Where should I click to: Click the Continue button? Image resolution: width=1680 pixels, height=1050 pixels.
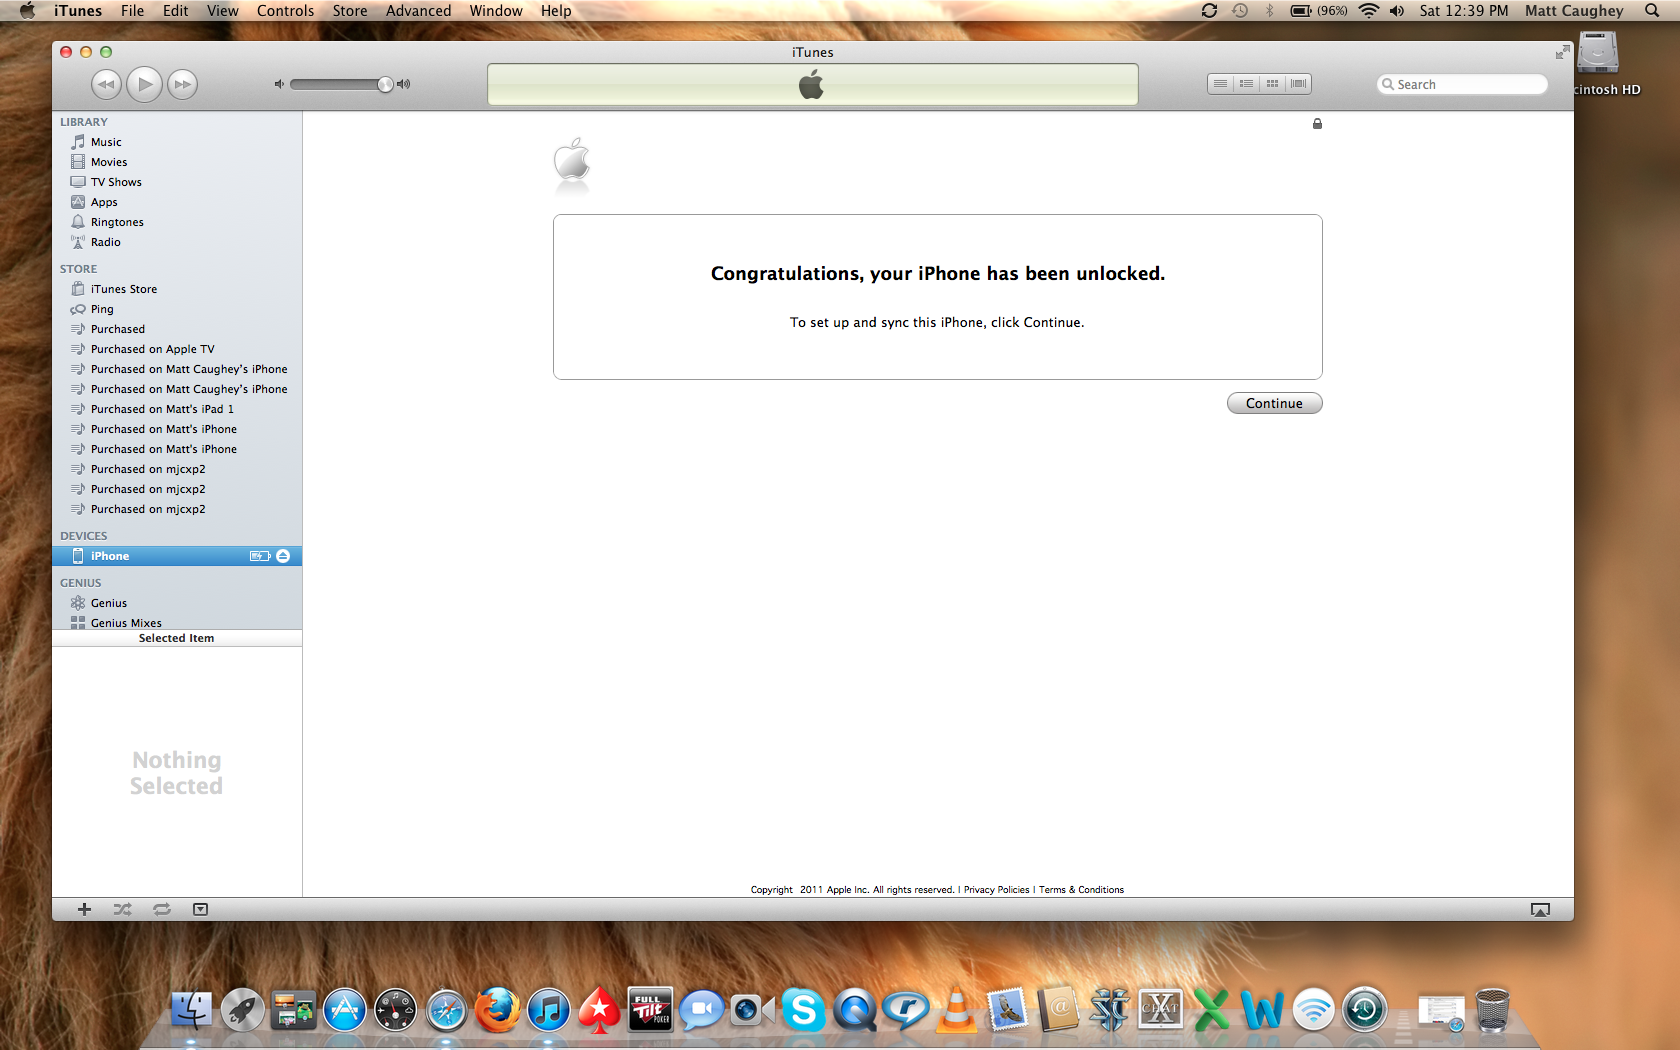(1274, 403)
